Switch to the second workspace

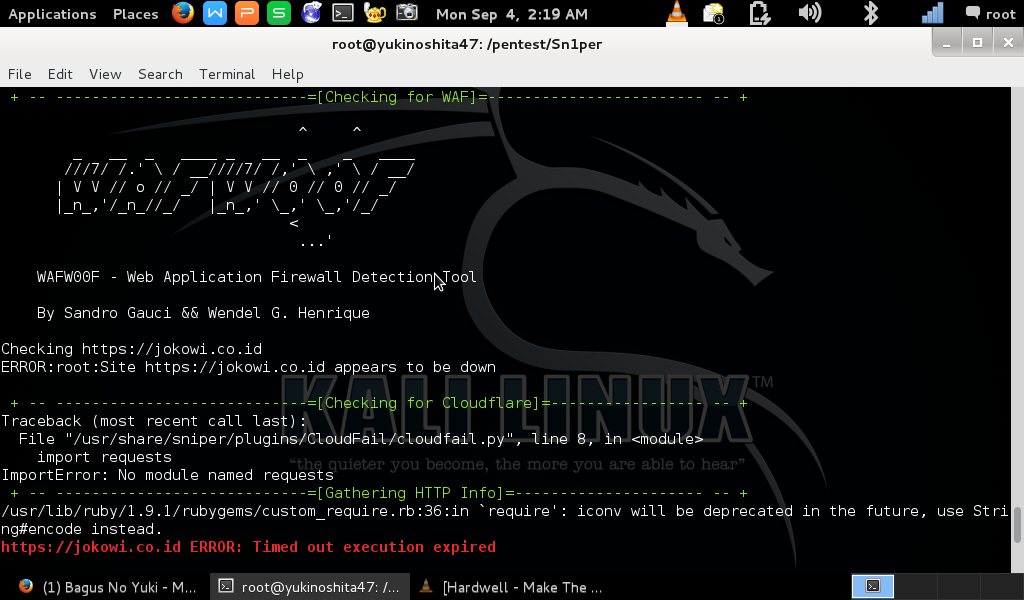click(x=916, y=586)
